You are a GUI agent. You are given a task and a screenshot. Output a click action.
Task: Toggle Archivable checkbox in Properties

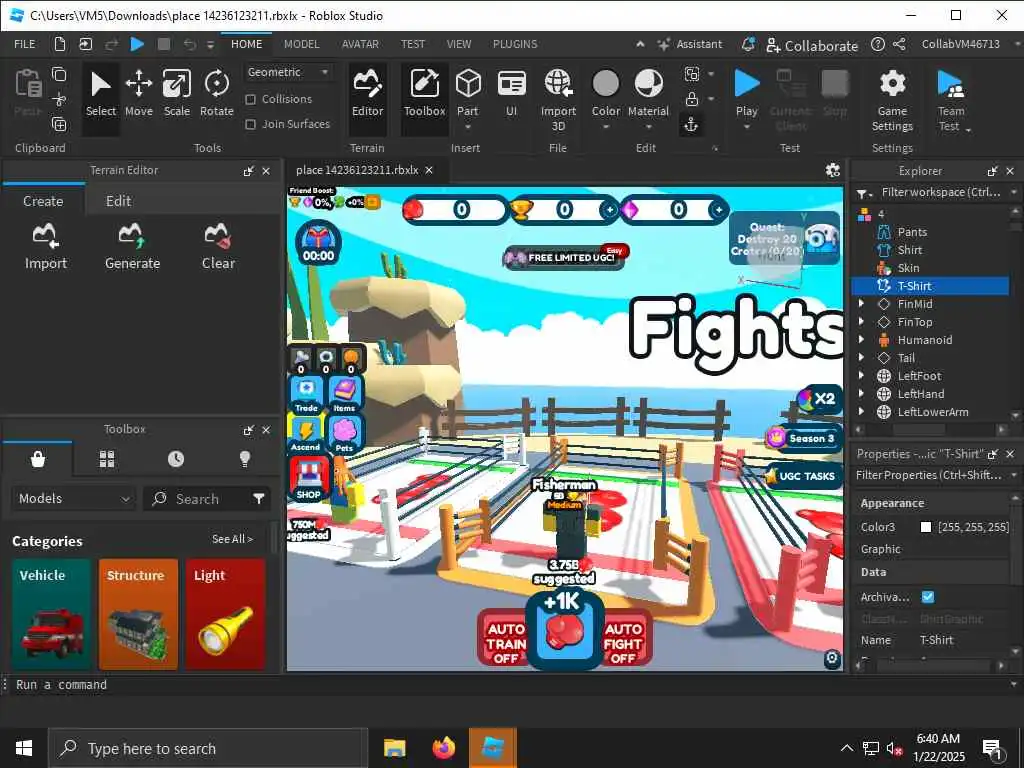[927, 597]
